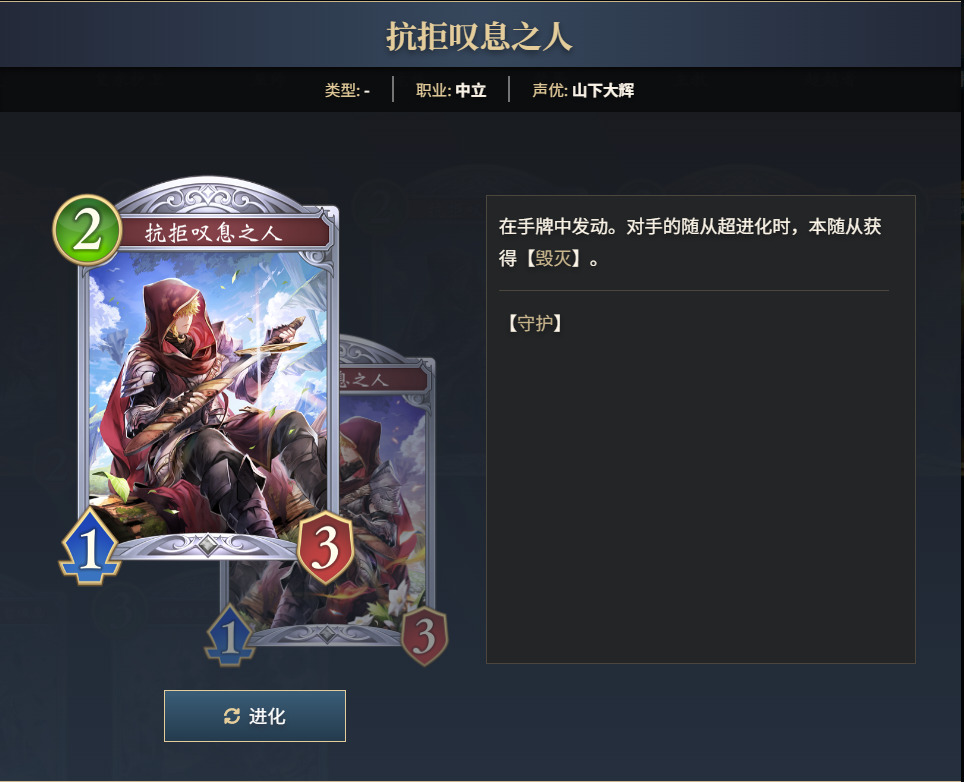964x782 pixels.
Task: Click the blue attack 1 icon on front card
Action: pyautogui.click(x=90, y=547)
